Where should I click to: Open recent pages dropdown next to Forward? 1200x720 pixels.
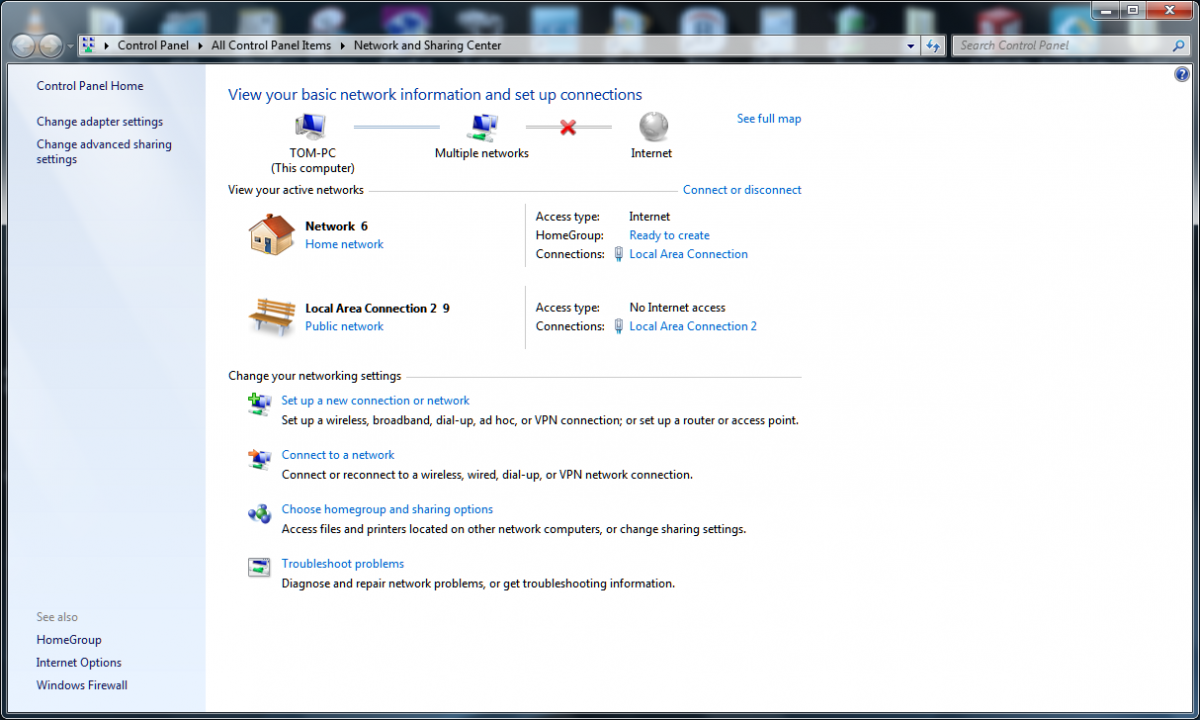point(70,46)
